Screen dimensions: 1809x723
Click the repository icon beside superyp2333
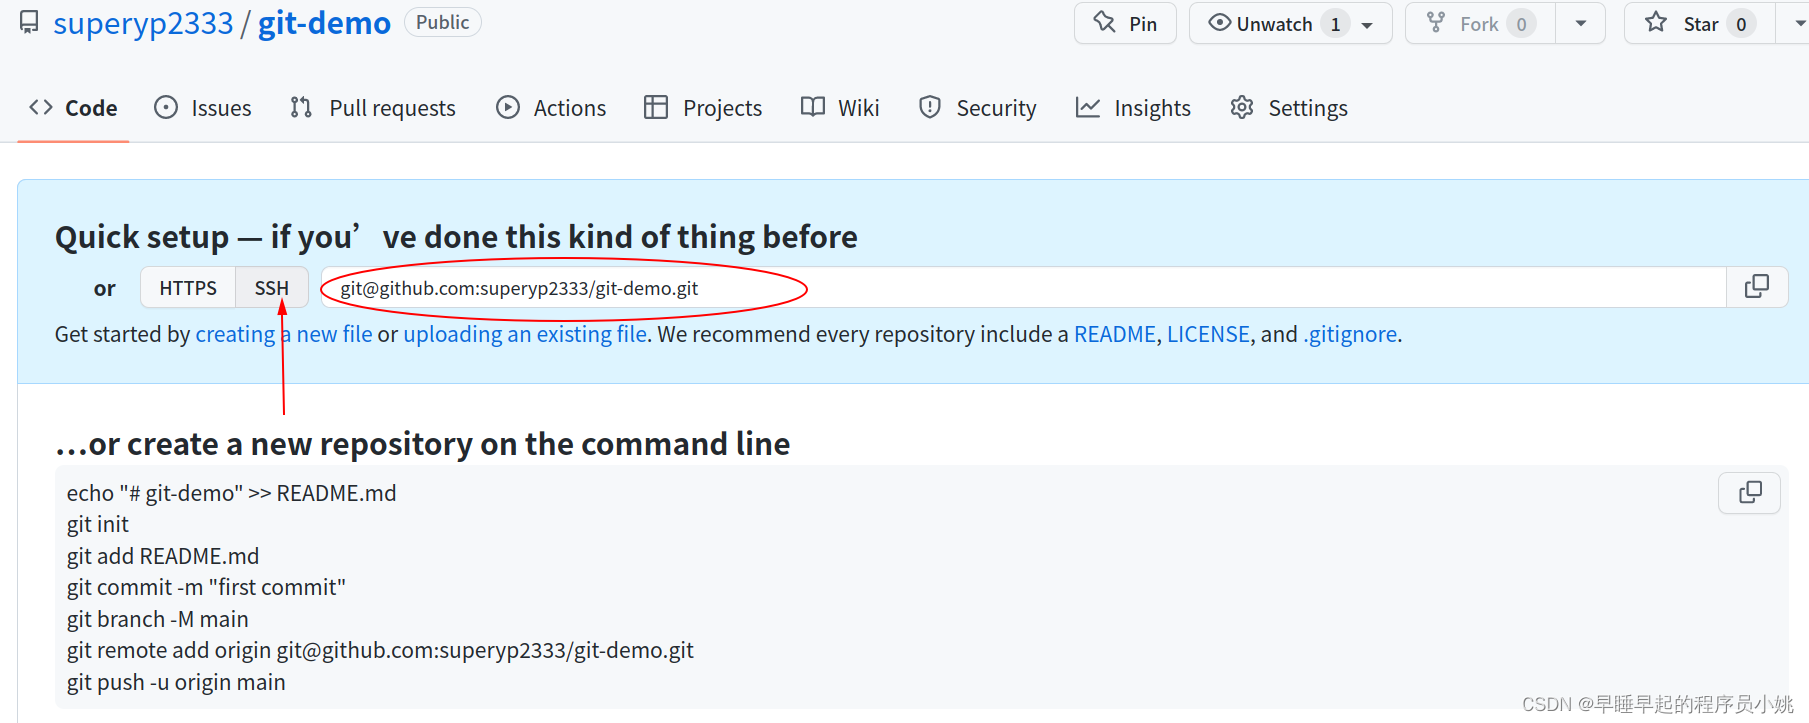(x=30, y=22)
